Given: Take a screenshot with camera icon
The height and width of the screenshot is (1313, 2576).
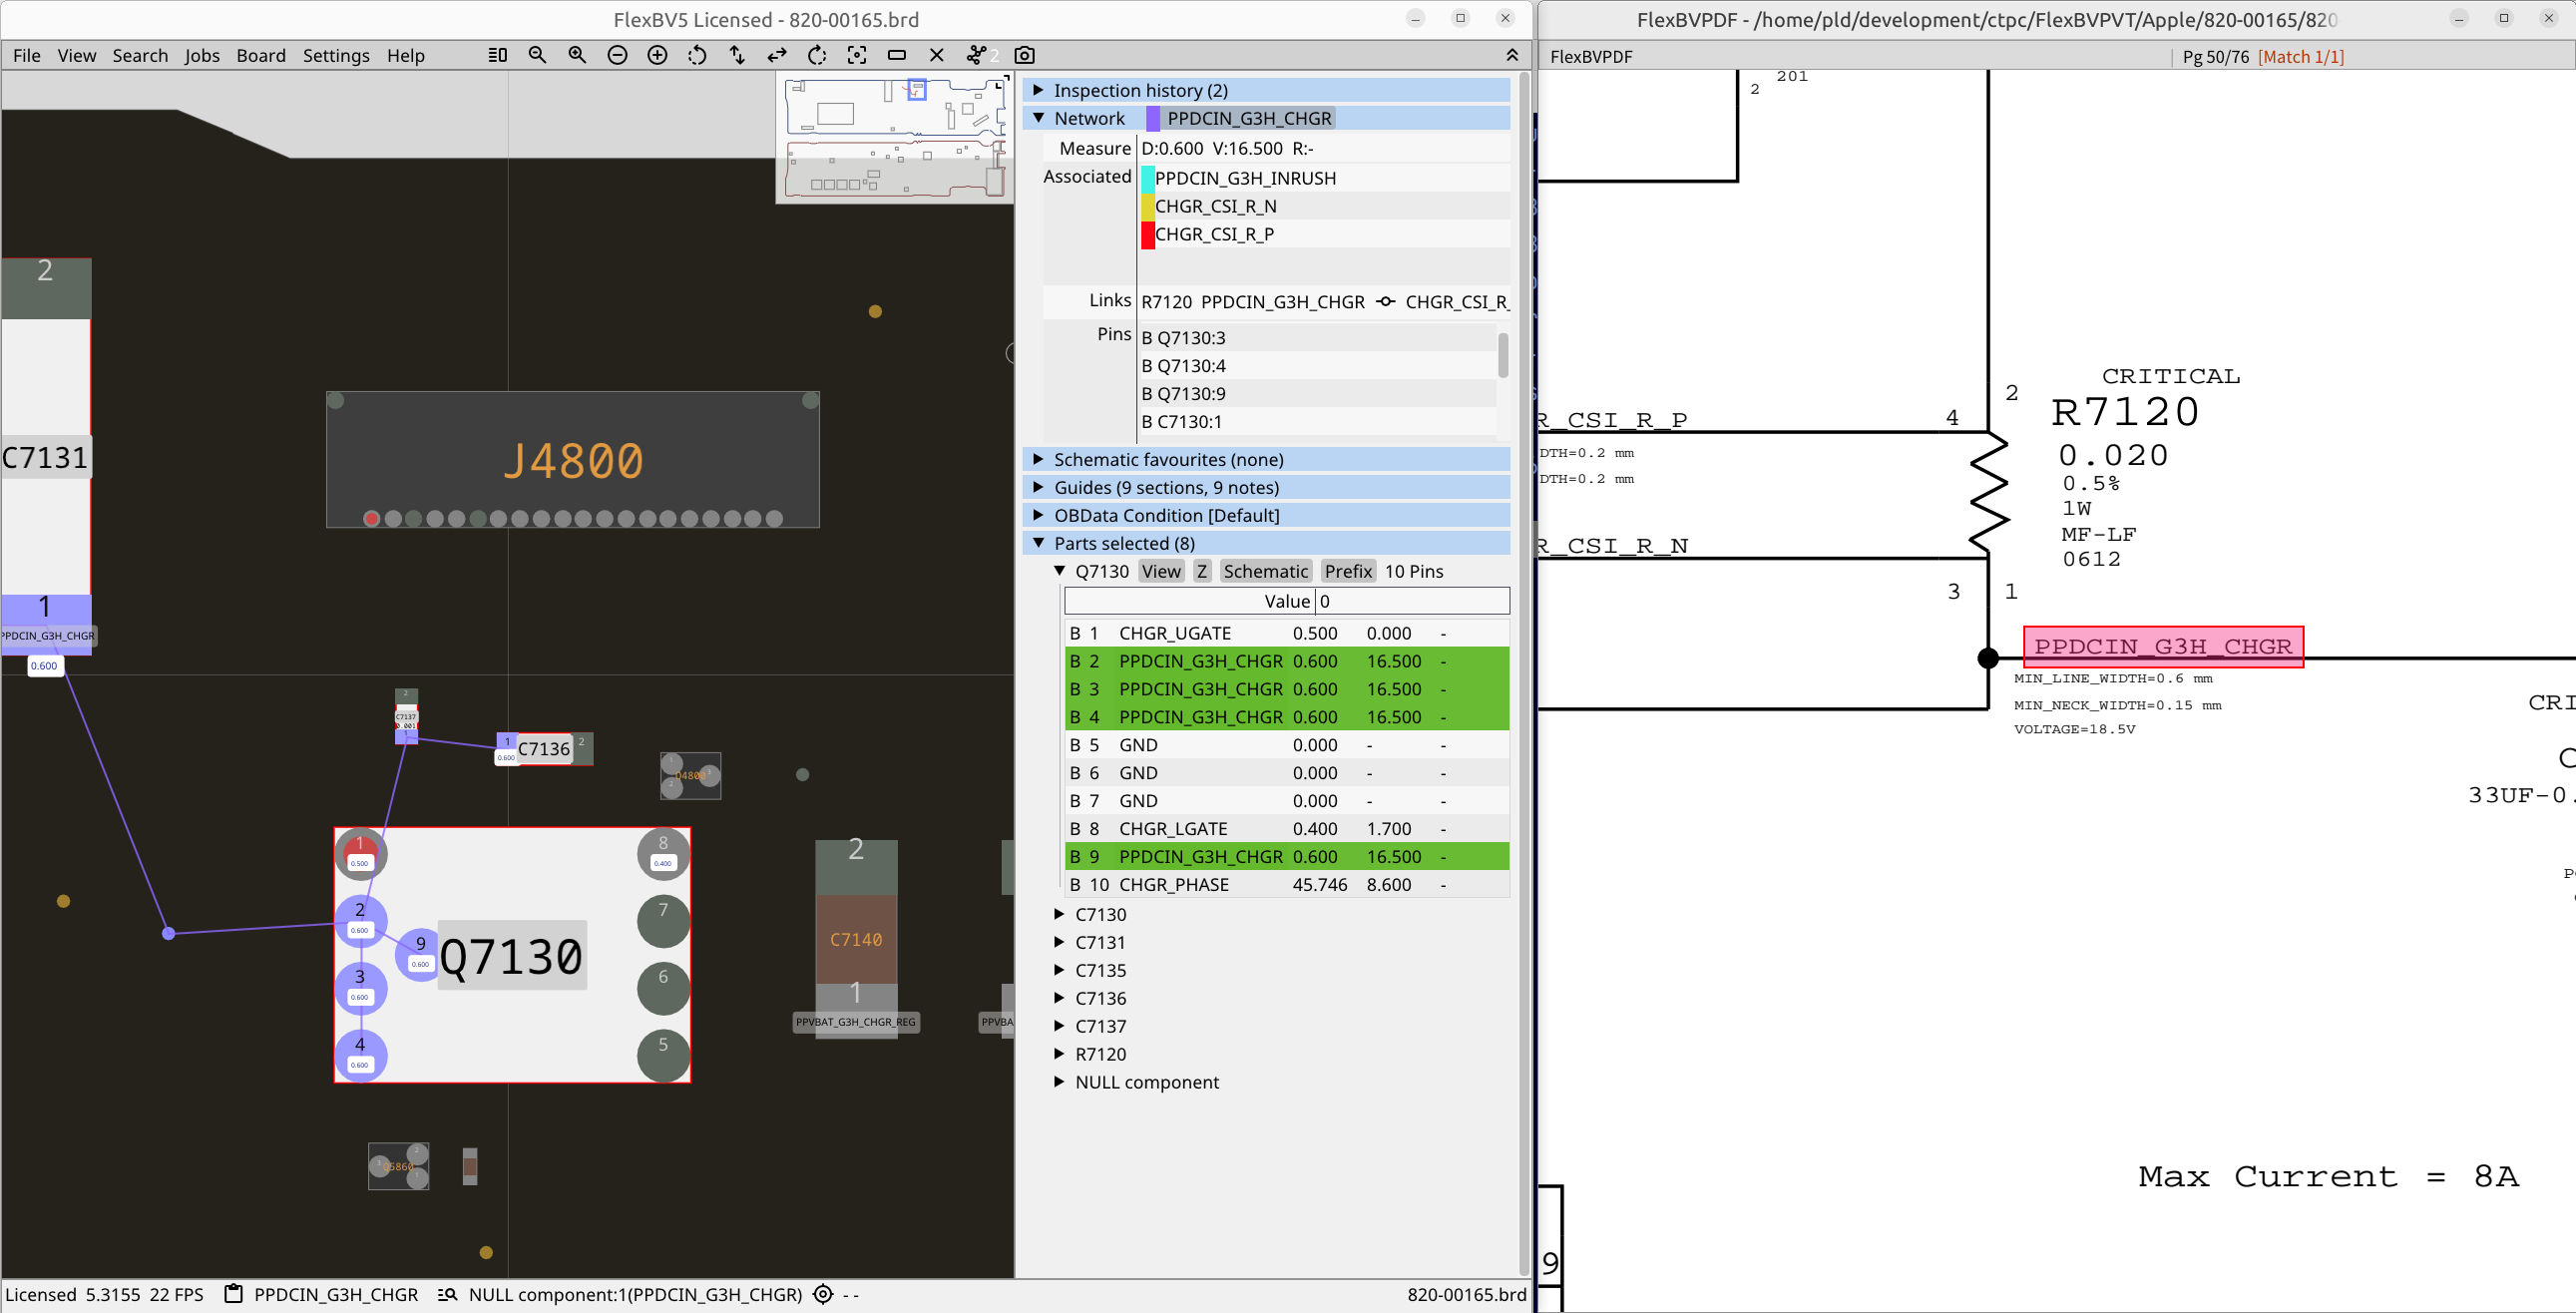Looking at the screenshot, I should click(x=1024, y=55).
